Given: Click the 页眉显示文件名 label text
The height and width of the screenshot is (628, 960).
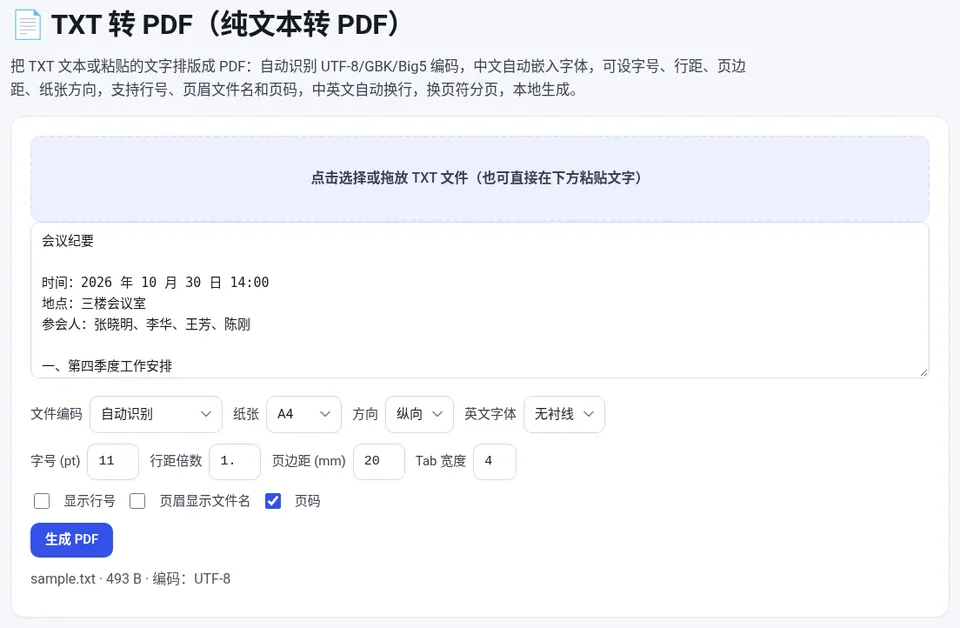Looking at the screenshot, I should pyautogui.click(x=205, y=501).
